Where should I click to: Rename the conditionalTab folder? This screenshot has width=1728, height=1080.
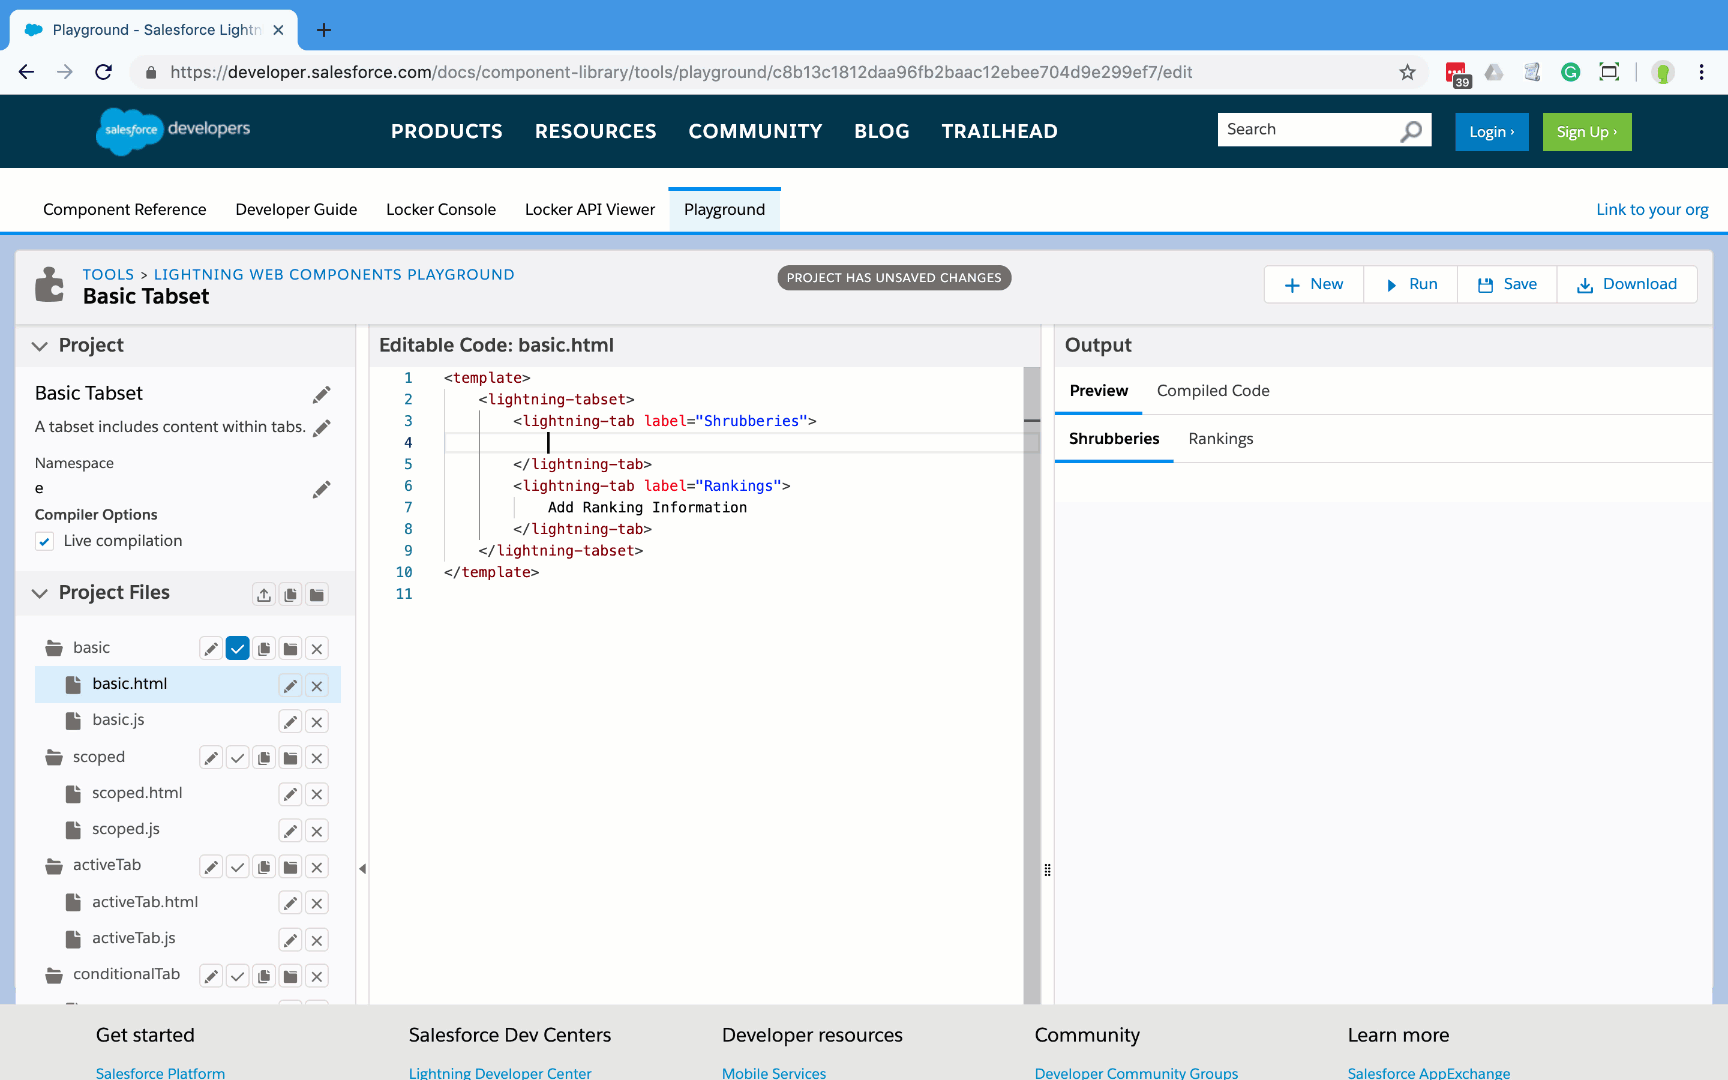click(211, 976)
